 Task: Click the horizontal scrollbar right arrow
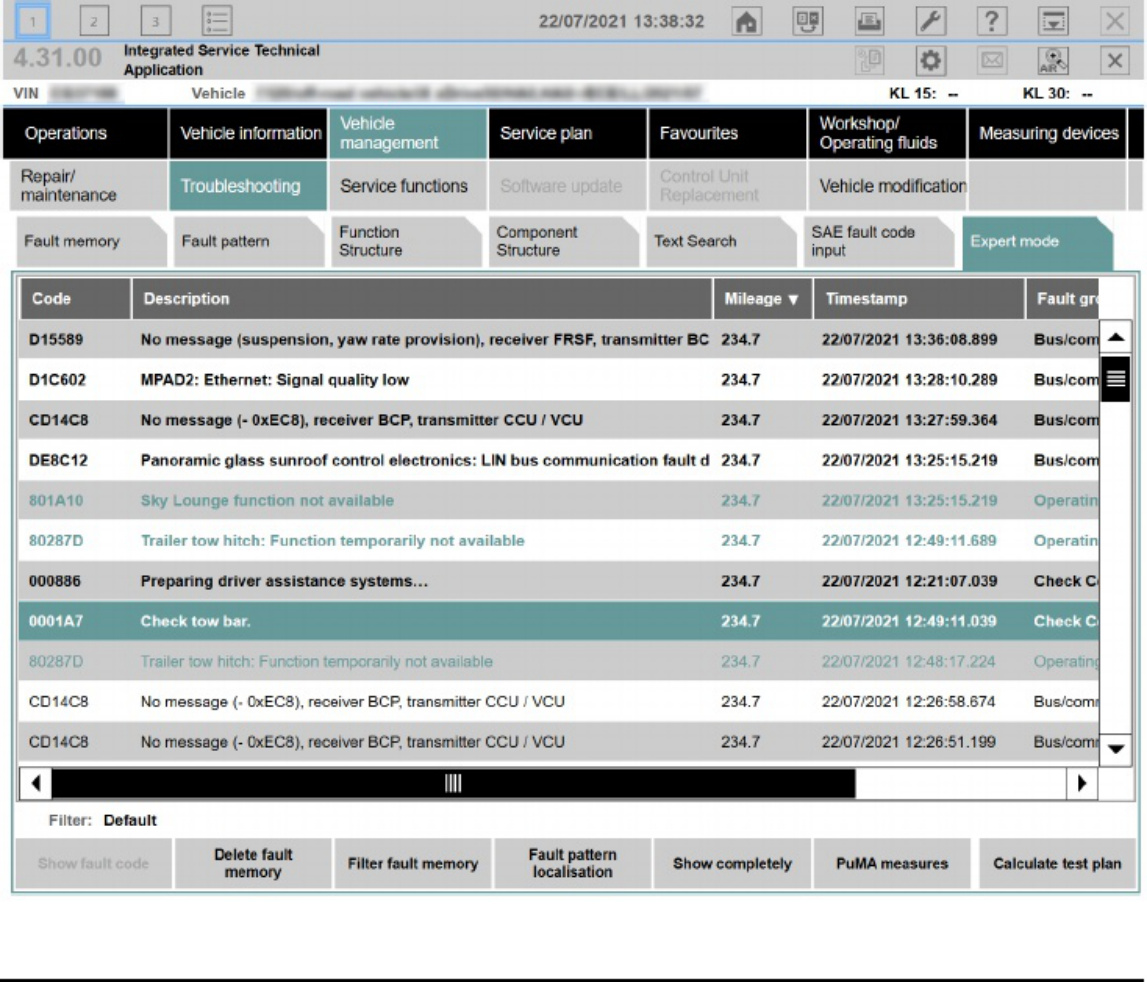coord(1082,783)
